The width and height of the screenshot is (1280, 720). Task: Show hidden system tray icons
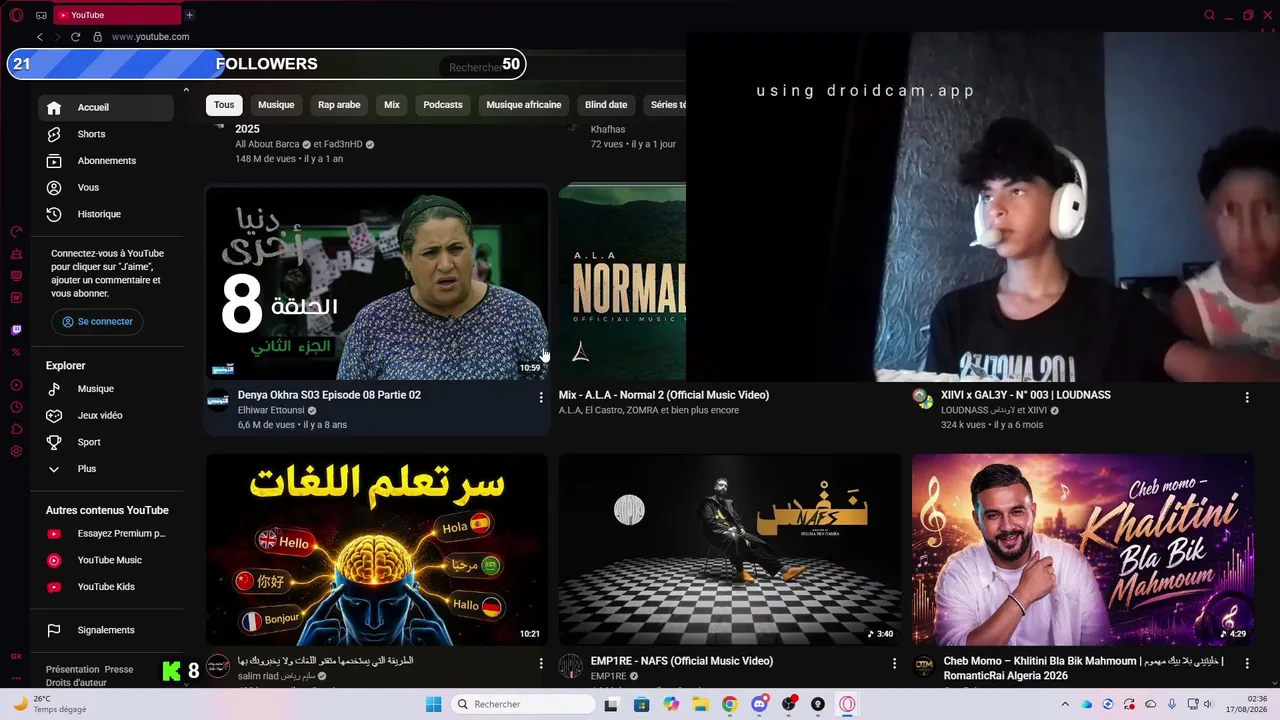pos(1065,705)
